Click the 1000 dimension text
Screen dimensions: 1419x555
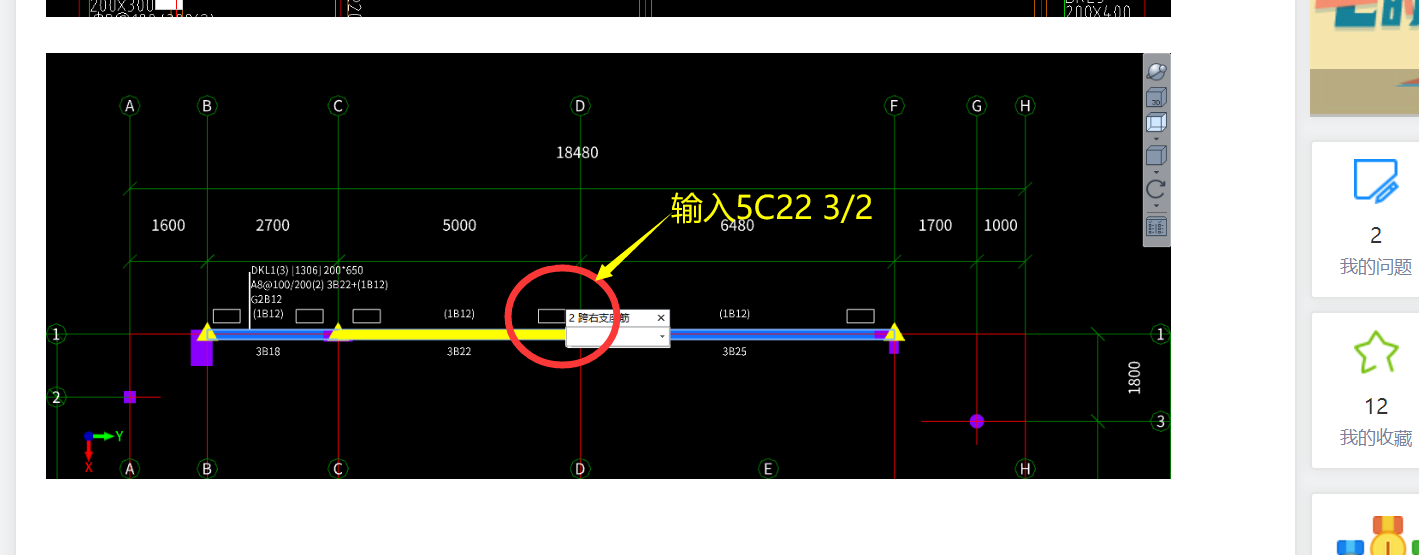pyautogui.click(x=1000, y=226)
